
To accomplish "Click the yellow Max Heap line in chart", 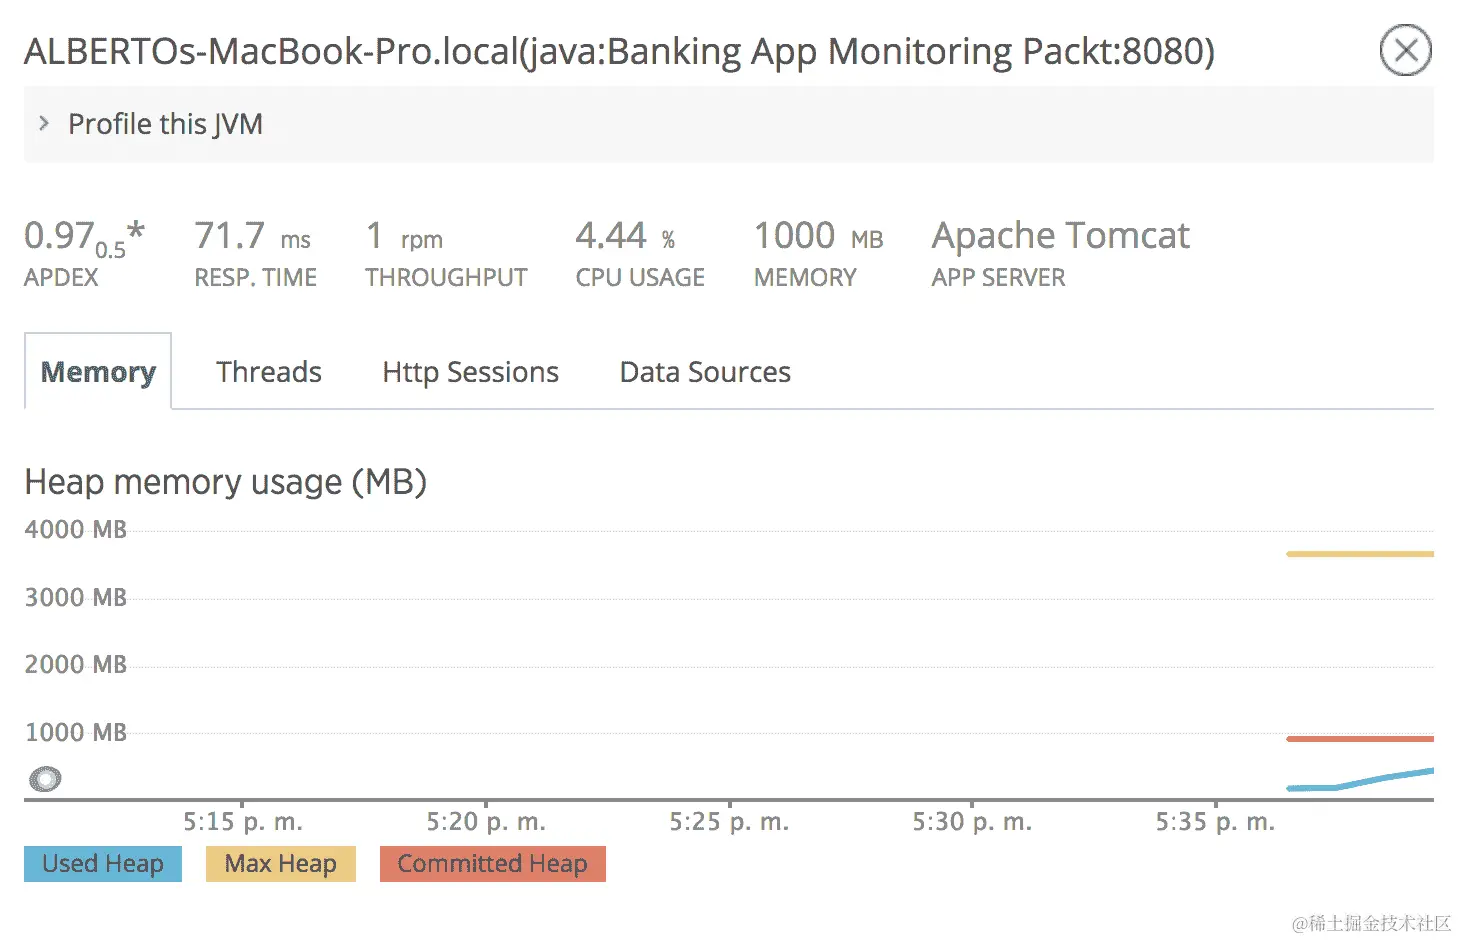I will [1359, 553].
